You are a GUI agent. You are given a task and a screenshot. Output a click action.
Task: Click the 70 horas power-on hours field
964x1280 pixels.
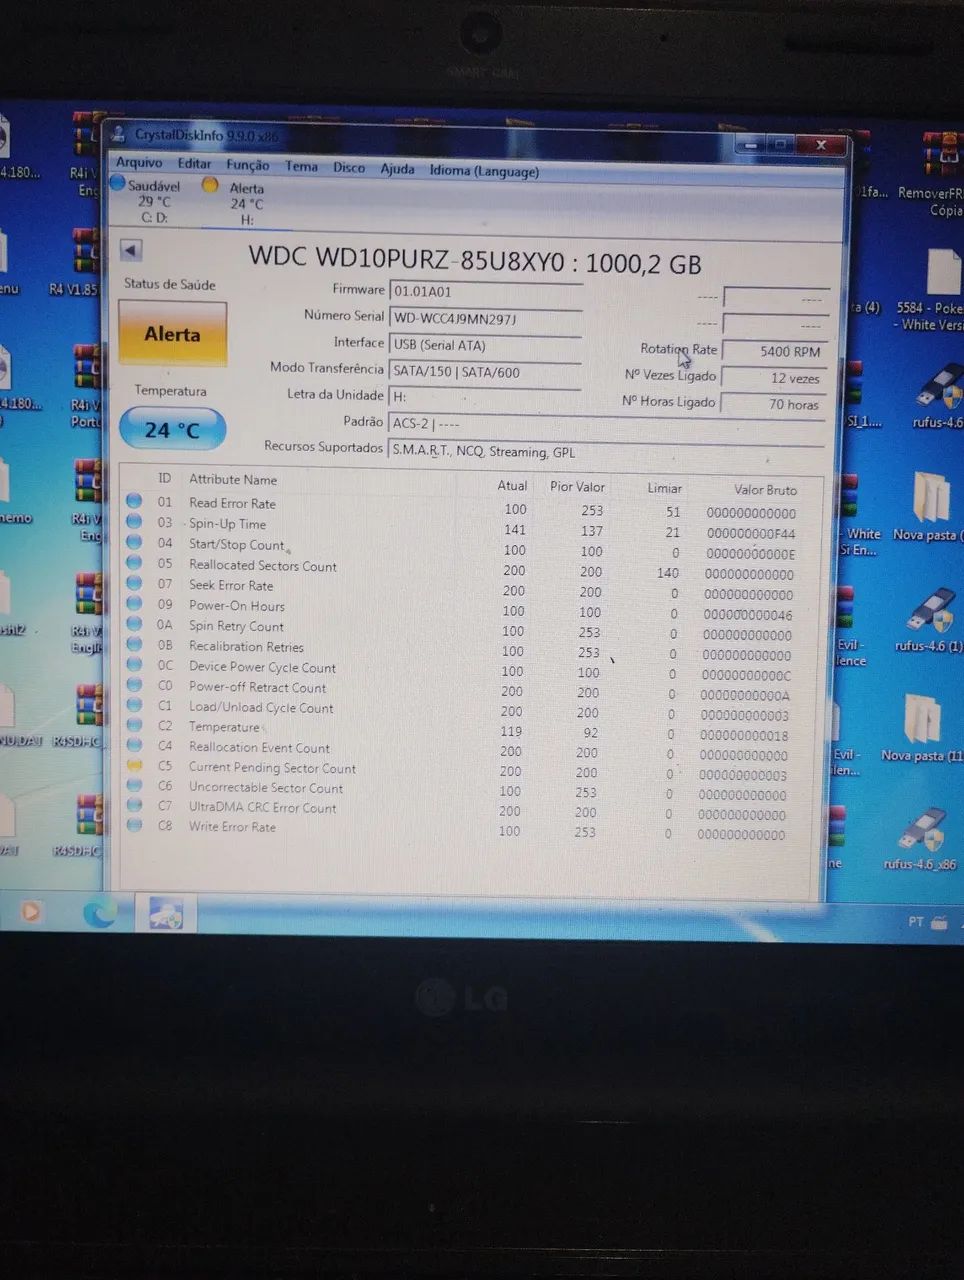[x=774, y=404]
